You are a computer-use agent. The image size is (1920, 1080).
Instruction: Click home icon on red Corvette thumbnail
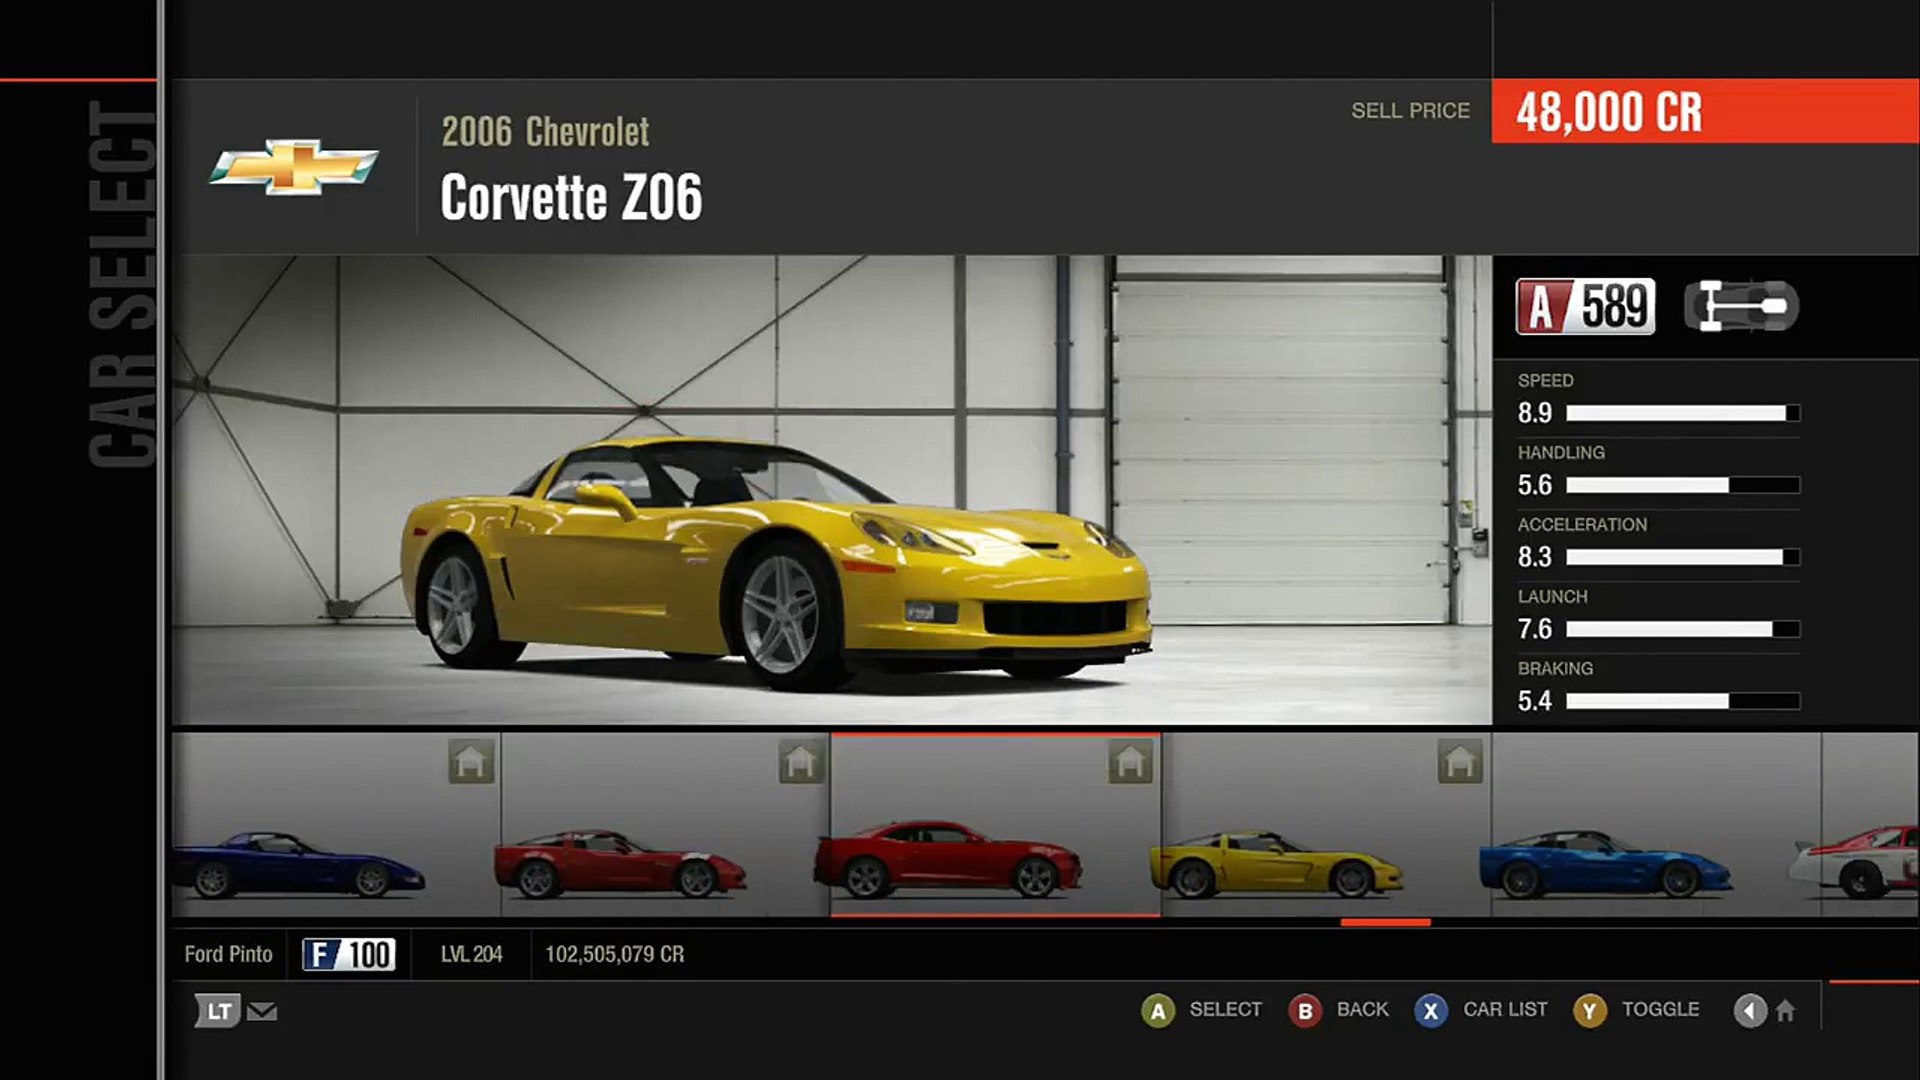801,763
